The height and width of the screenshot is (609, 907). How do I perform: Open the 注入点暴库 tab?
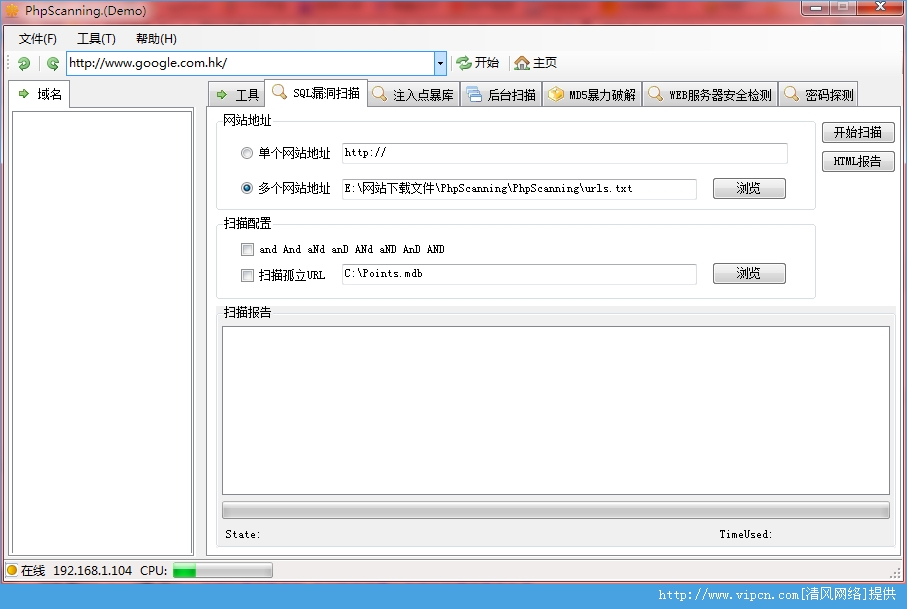[x=414, y=95]
